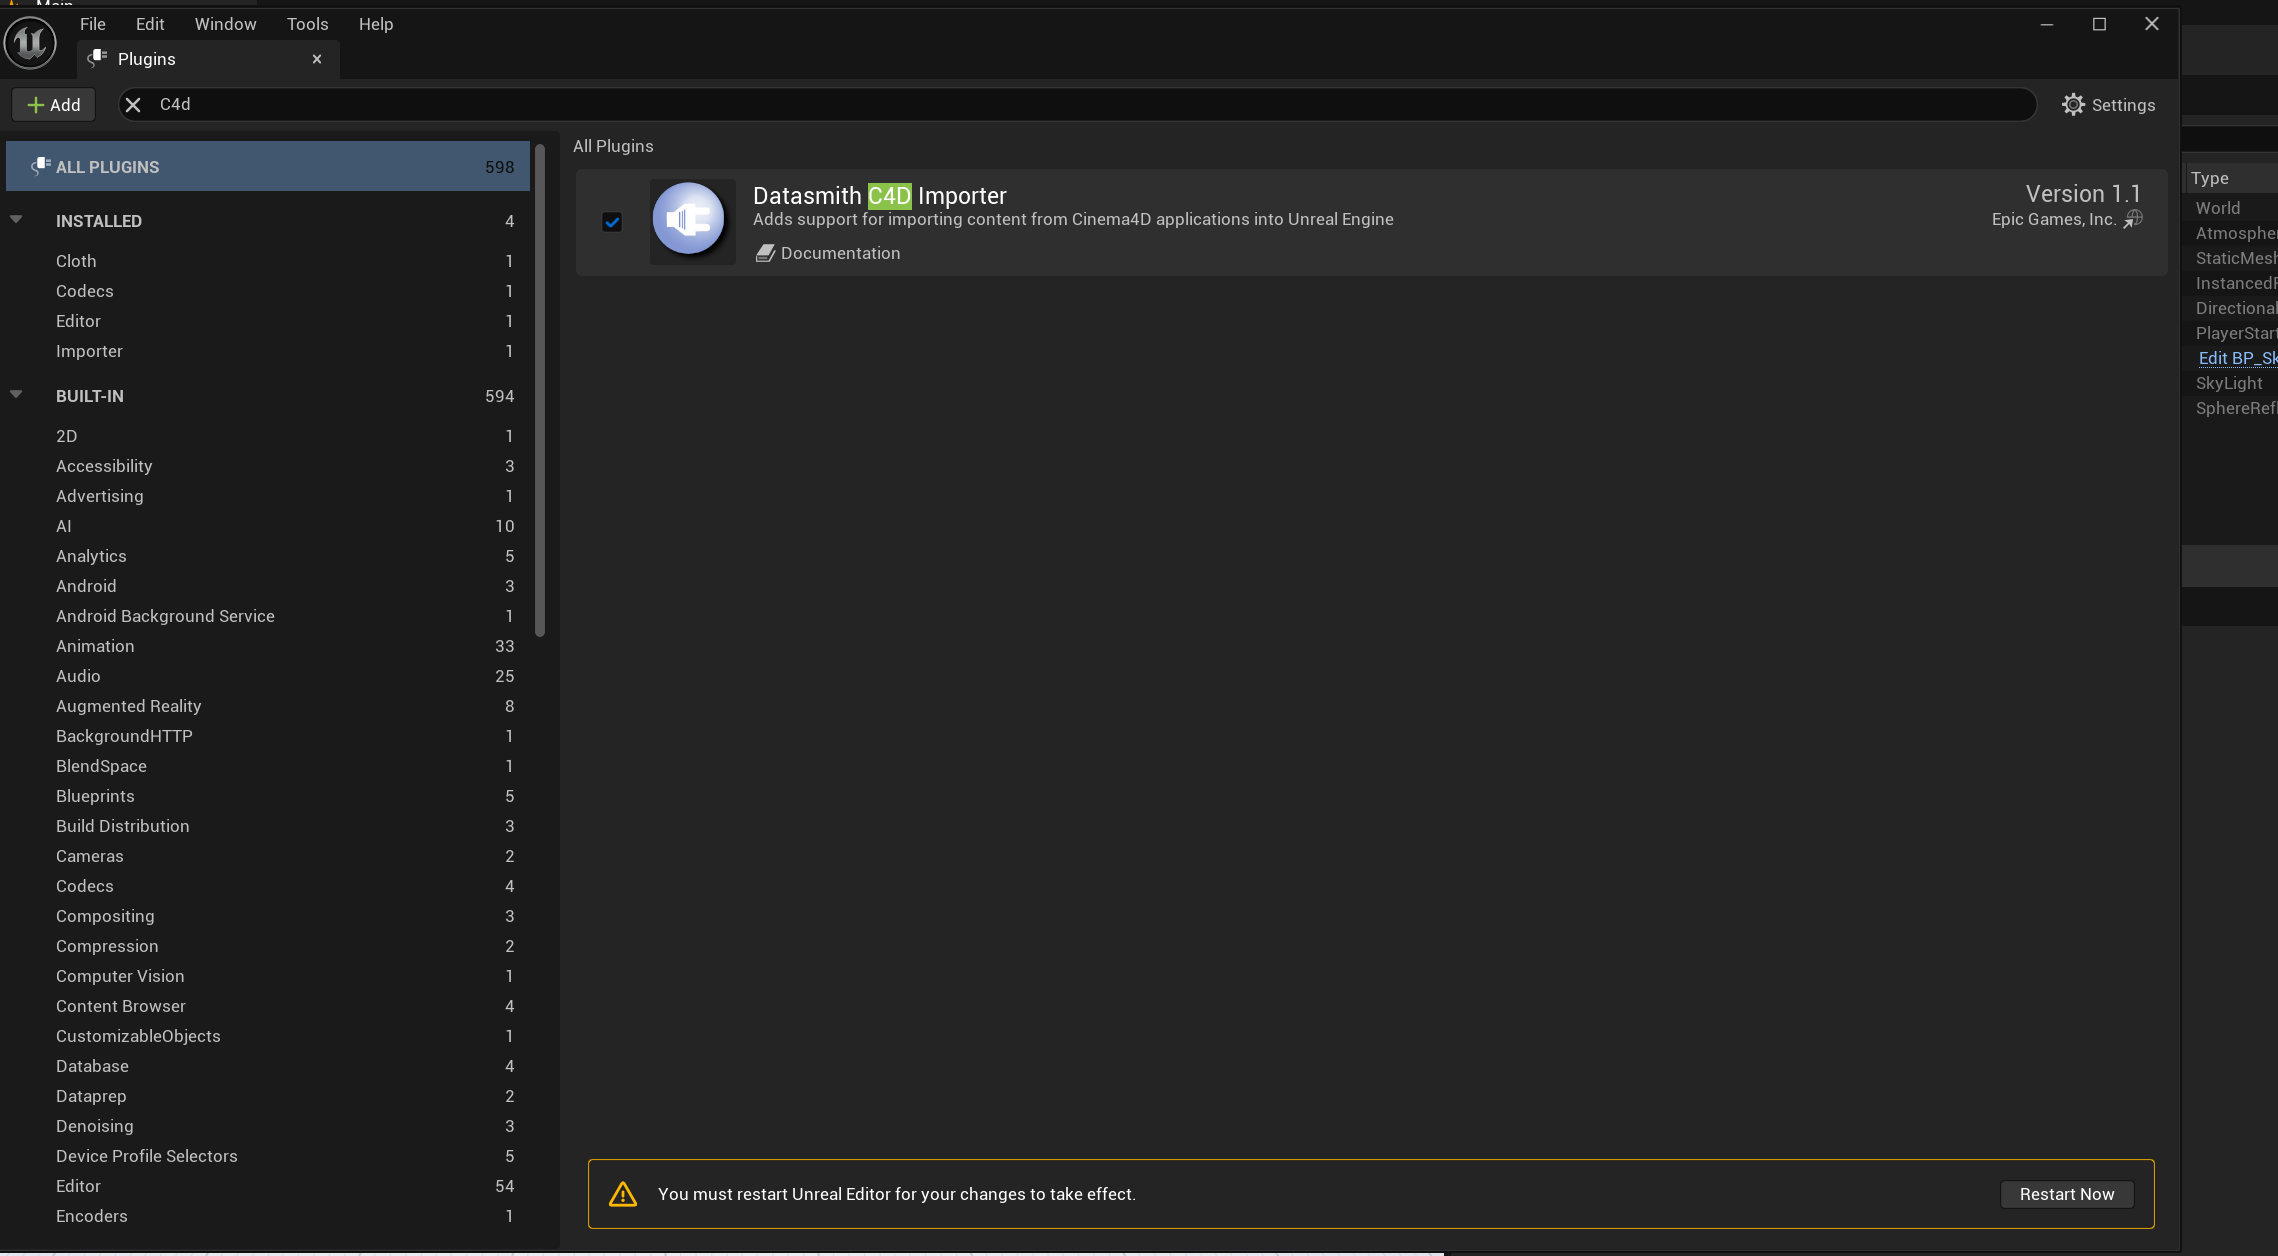
Task: Close the Plugins tab
Action: 317,59
